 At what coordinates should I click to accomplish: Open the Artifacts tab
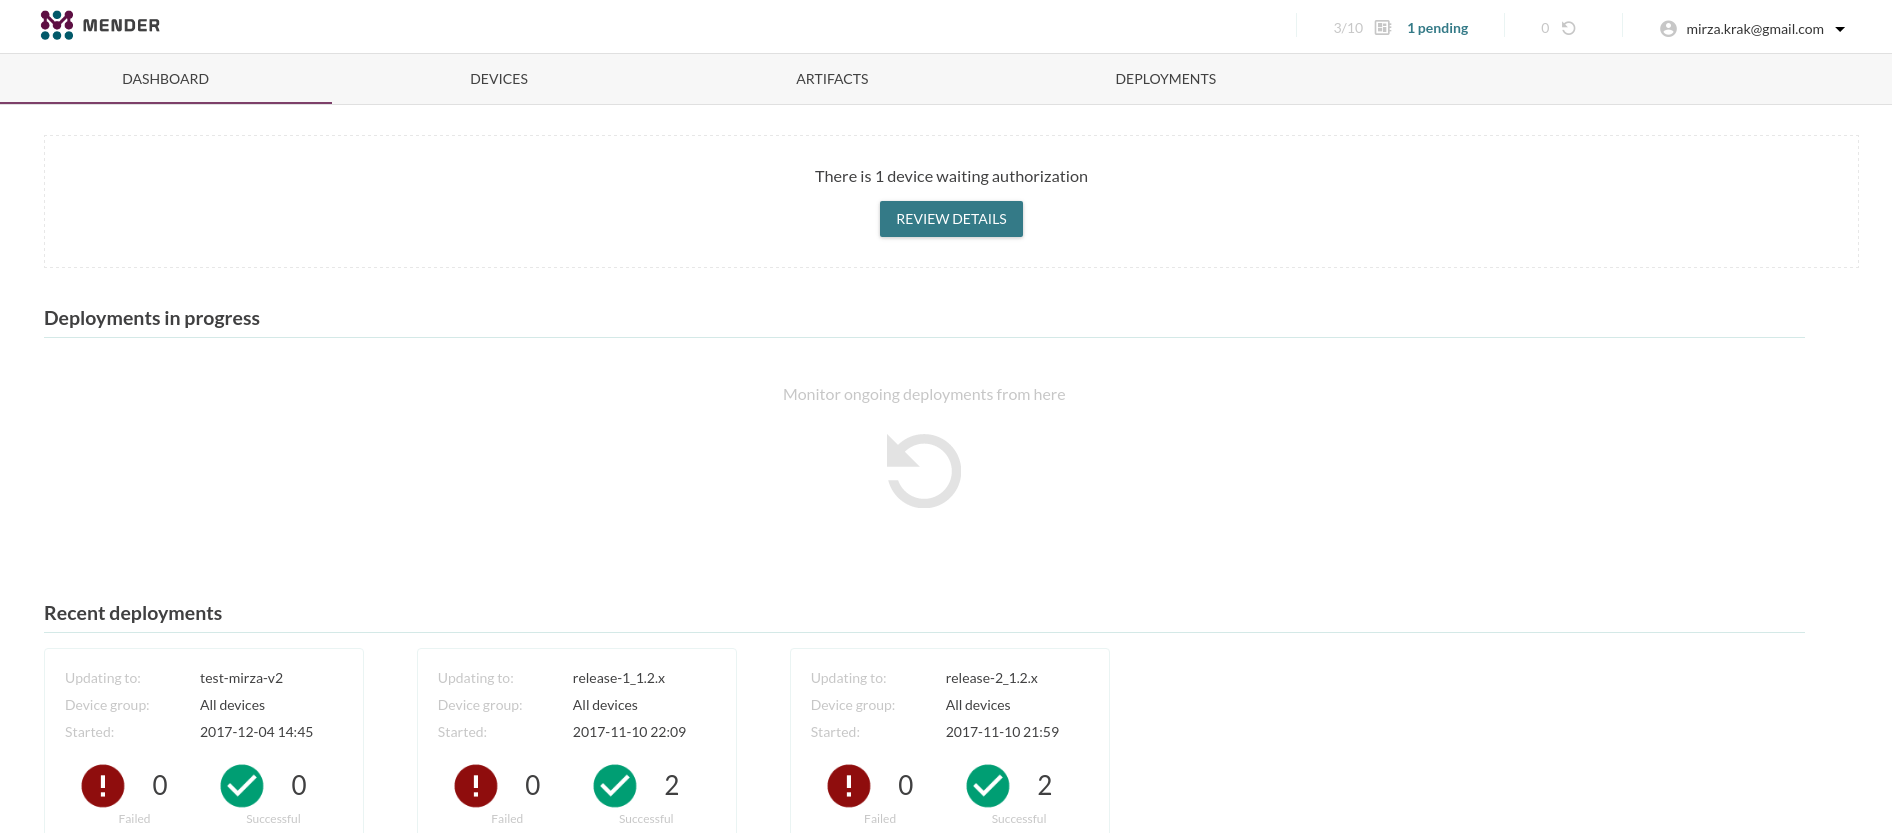(832, 79)
